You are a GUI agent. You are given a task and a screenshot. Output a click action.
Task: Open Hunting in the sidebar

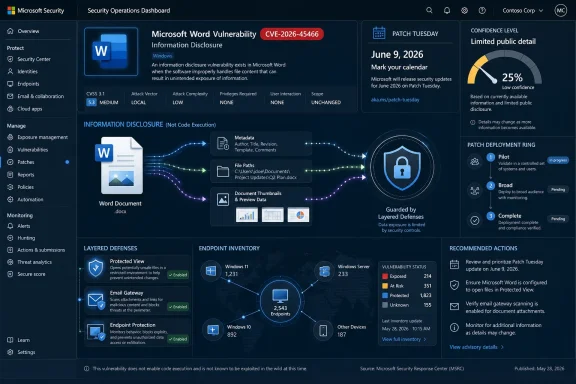tap(21, 238)
